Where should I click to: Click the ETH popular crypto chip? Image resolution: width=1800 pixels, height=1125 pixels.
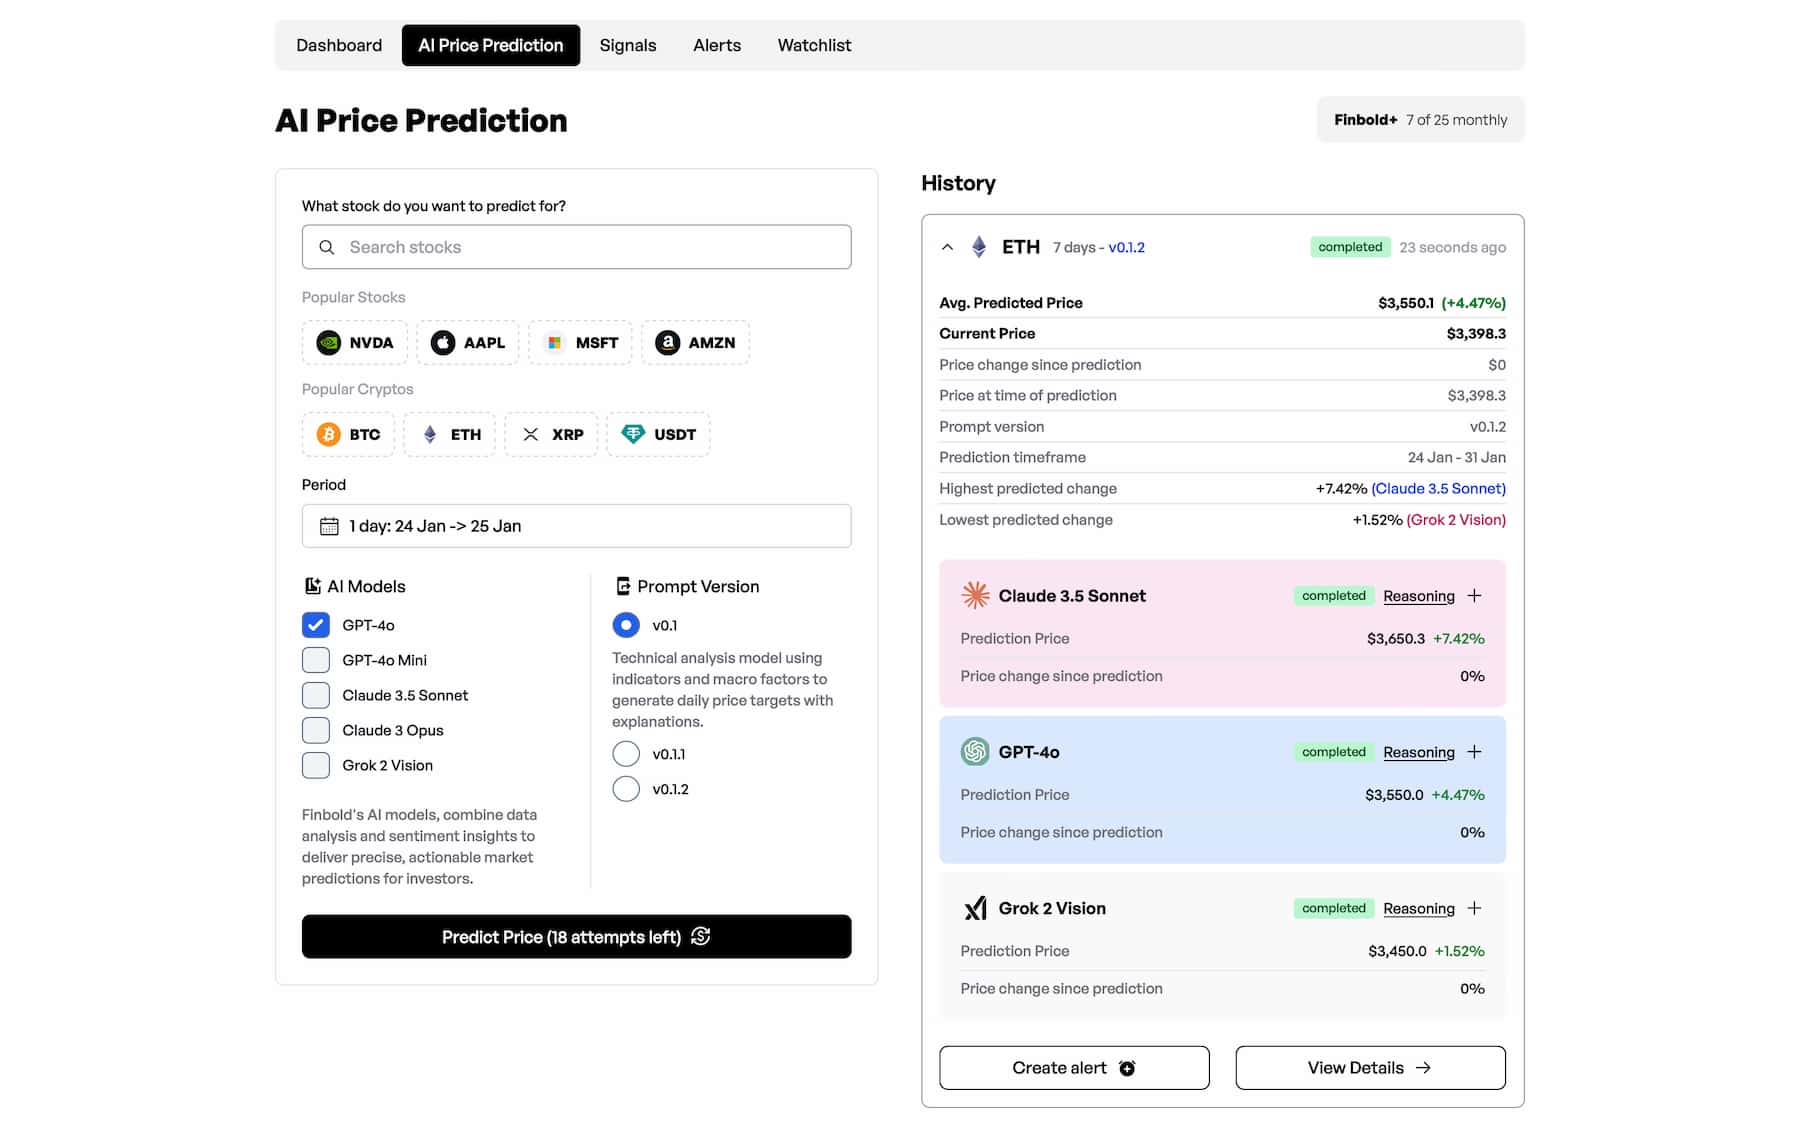pyautogui.click(x=450, y=434)
